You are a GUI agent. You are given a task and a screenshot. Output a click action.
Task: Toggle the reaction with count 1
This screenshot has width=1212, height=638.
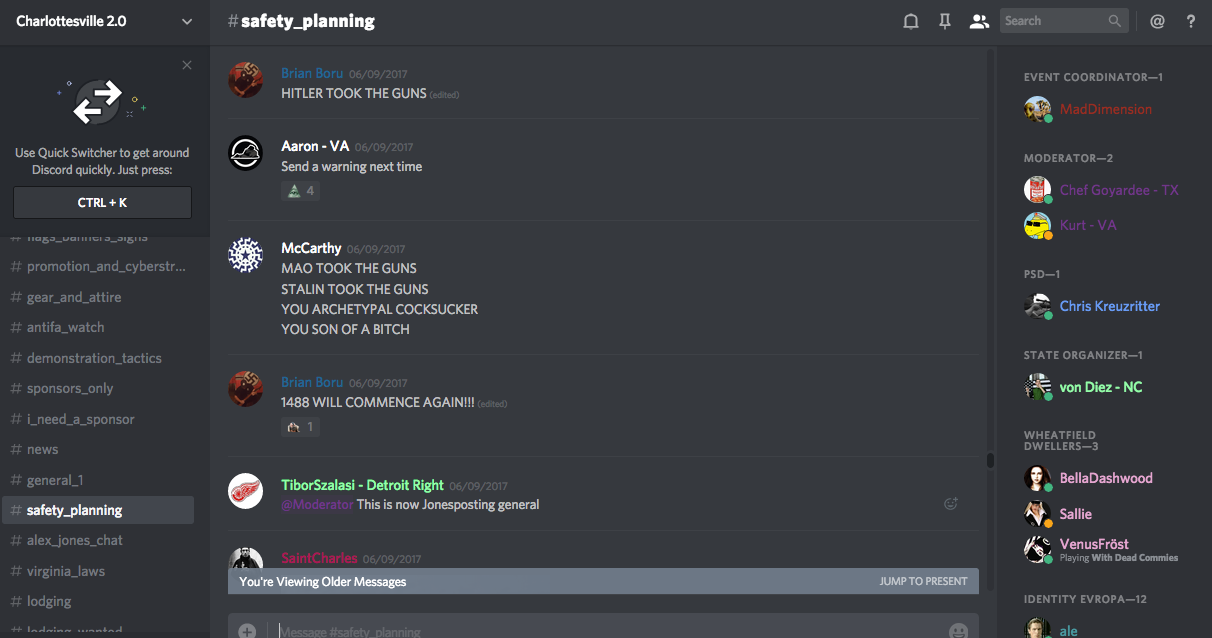pos(301,427)
